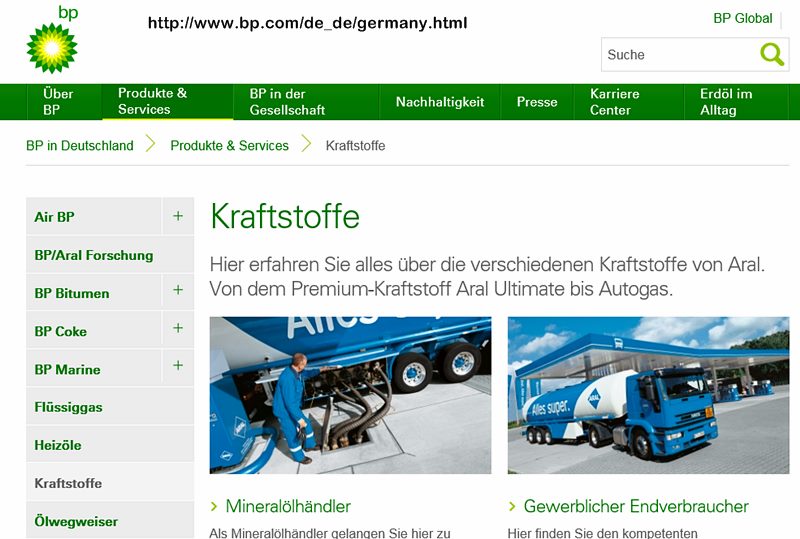Screen dimensions: 800x539
Task: Click the tanker refueling worker image
Action: point(350,395)
